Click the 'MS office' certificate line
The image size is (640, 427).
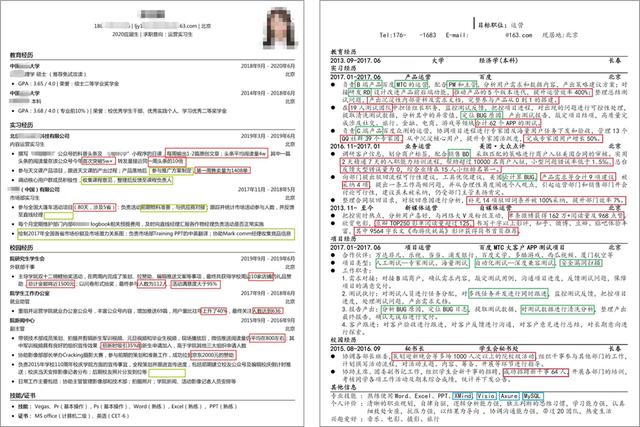(x=73, y=416)
